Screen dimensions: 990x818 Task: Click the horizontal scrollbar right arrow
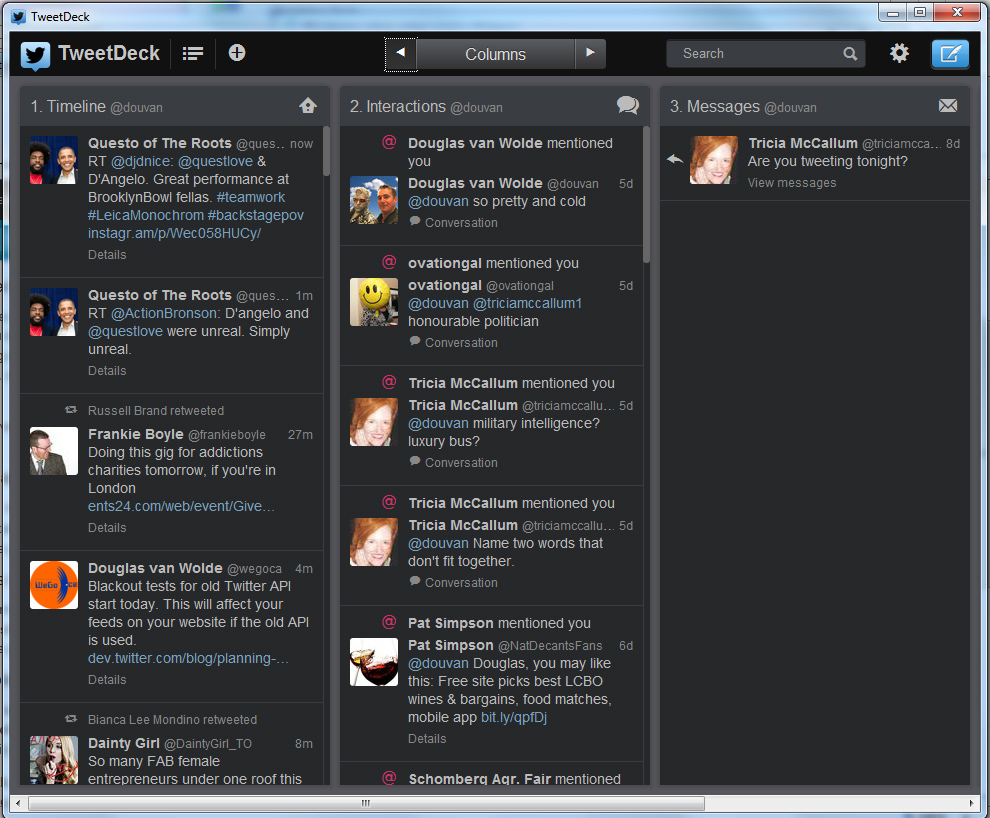tap(971, 803)
